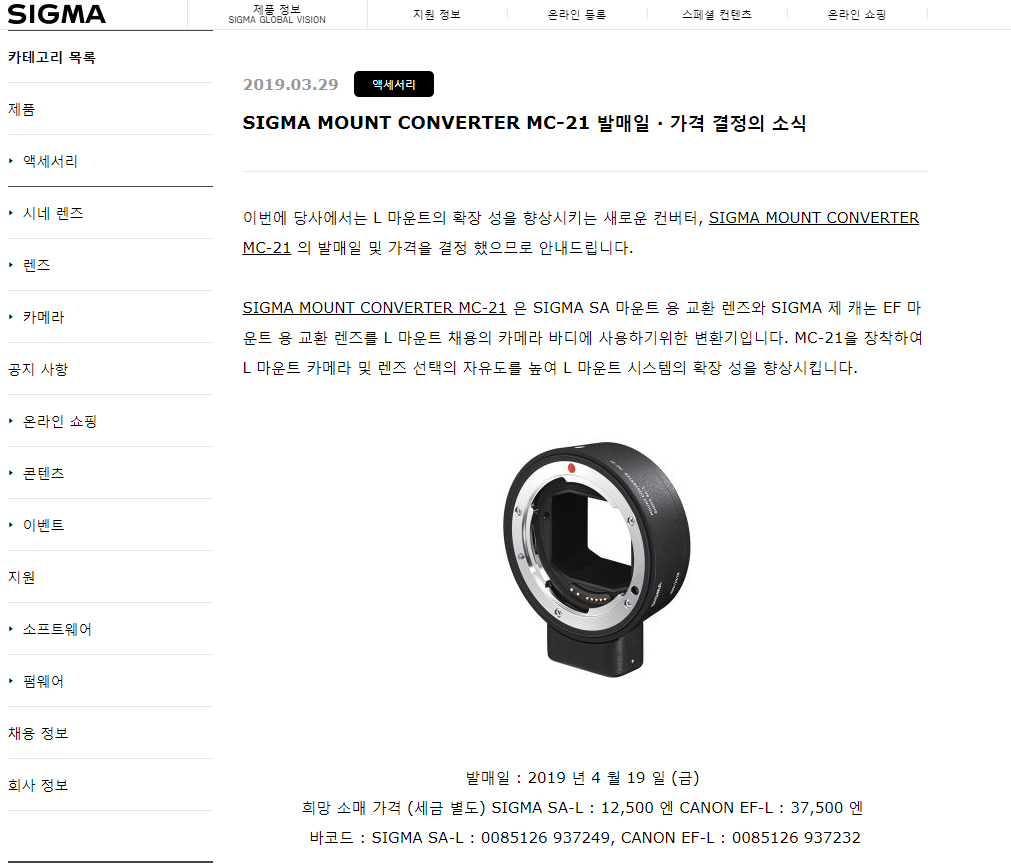Click the black 액세서리 category tag
Image resolution: width=1011 pixels, height=867 pixels.
coord(394,84)
